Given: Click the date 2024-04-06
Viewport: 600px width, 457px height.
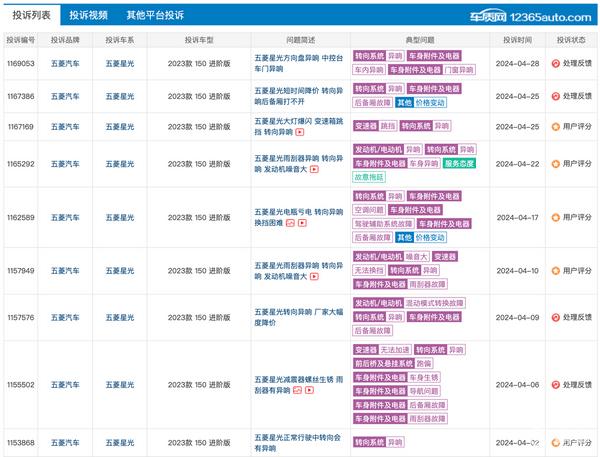Looking at the screenshot, I should point(517,385).
